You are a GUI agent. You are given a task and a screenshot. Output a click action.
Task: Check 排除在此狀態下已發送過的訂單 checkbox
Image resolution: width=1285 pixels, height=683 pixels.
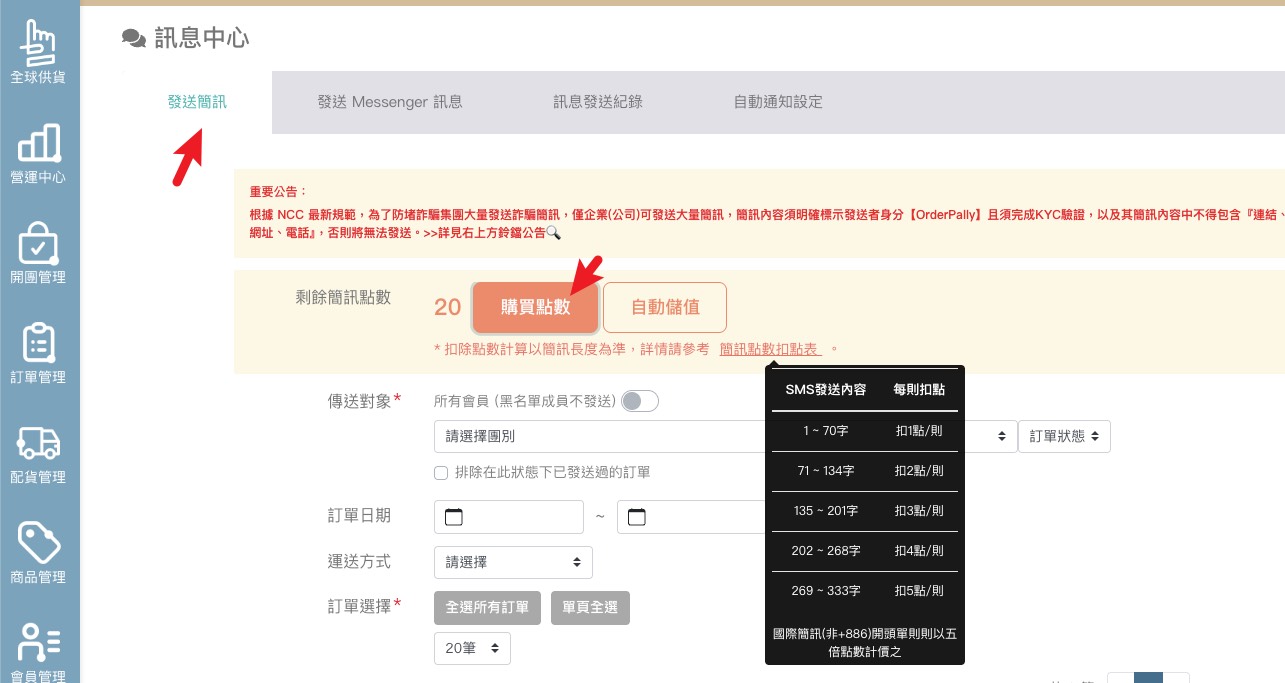[x=441, y=472]
